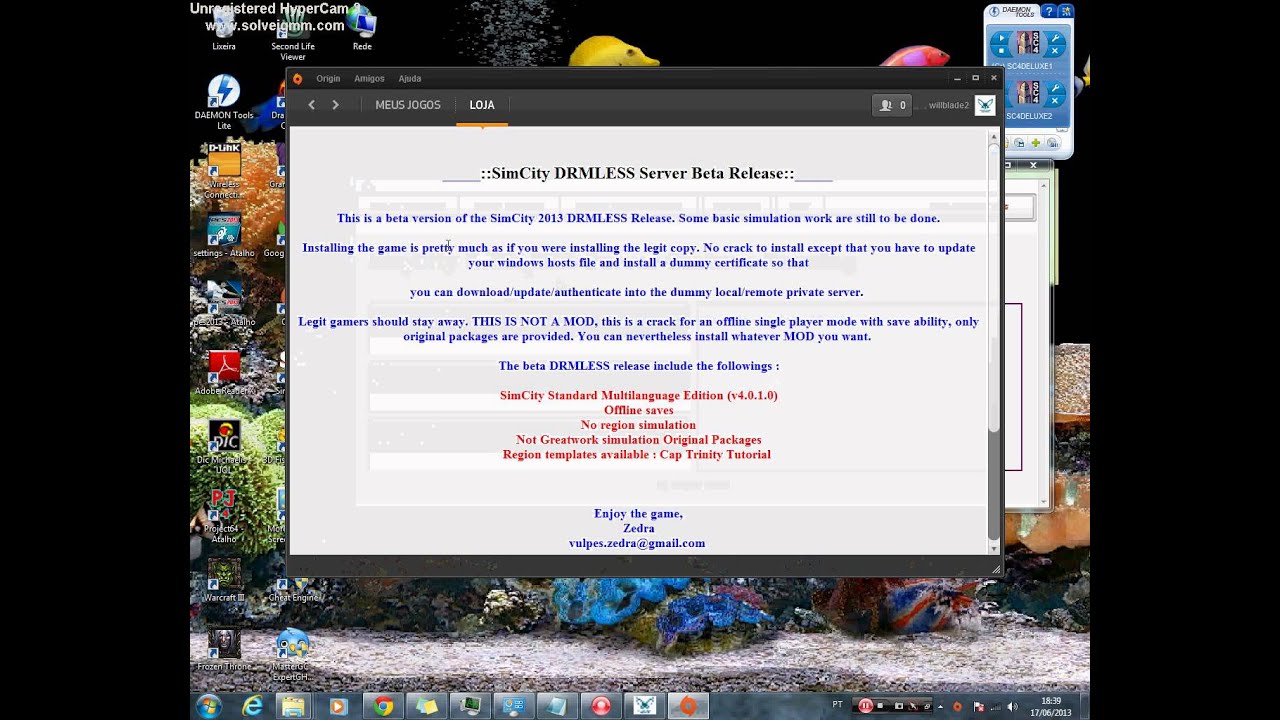1280x720 pixels.
Task: Remove SC4DELUXE1 with the X button
Action: point(1054,51)
